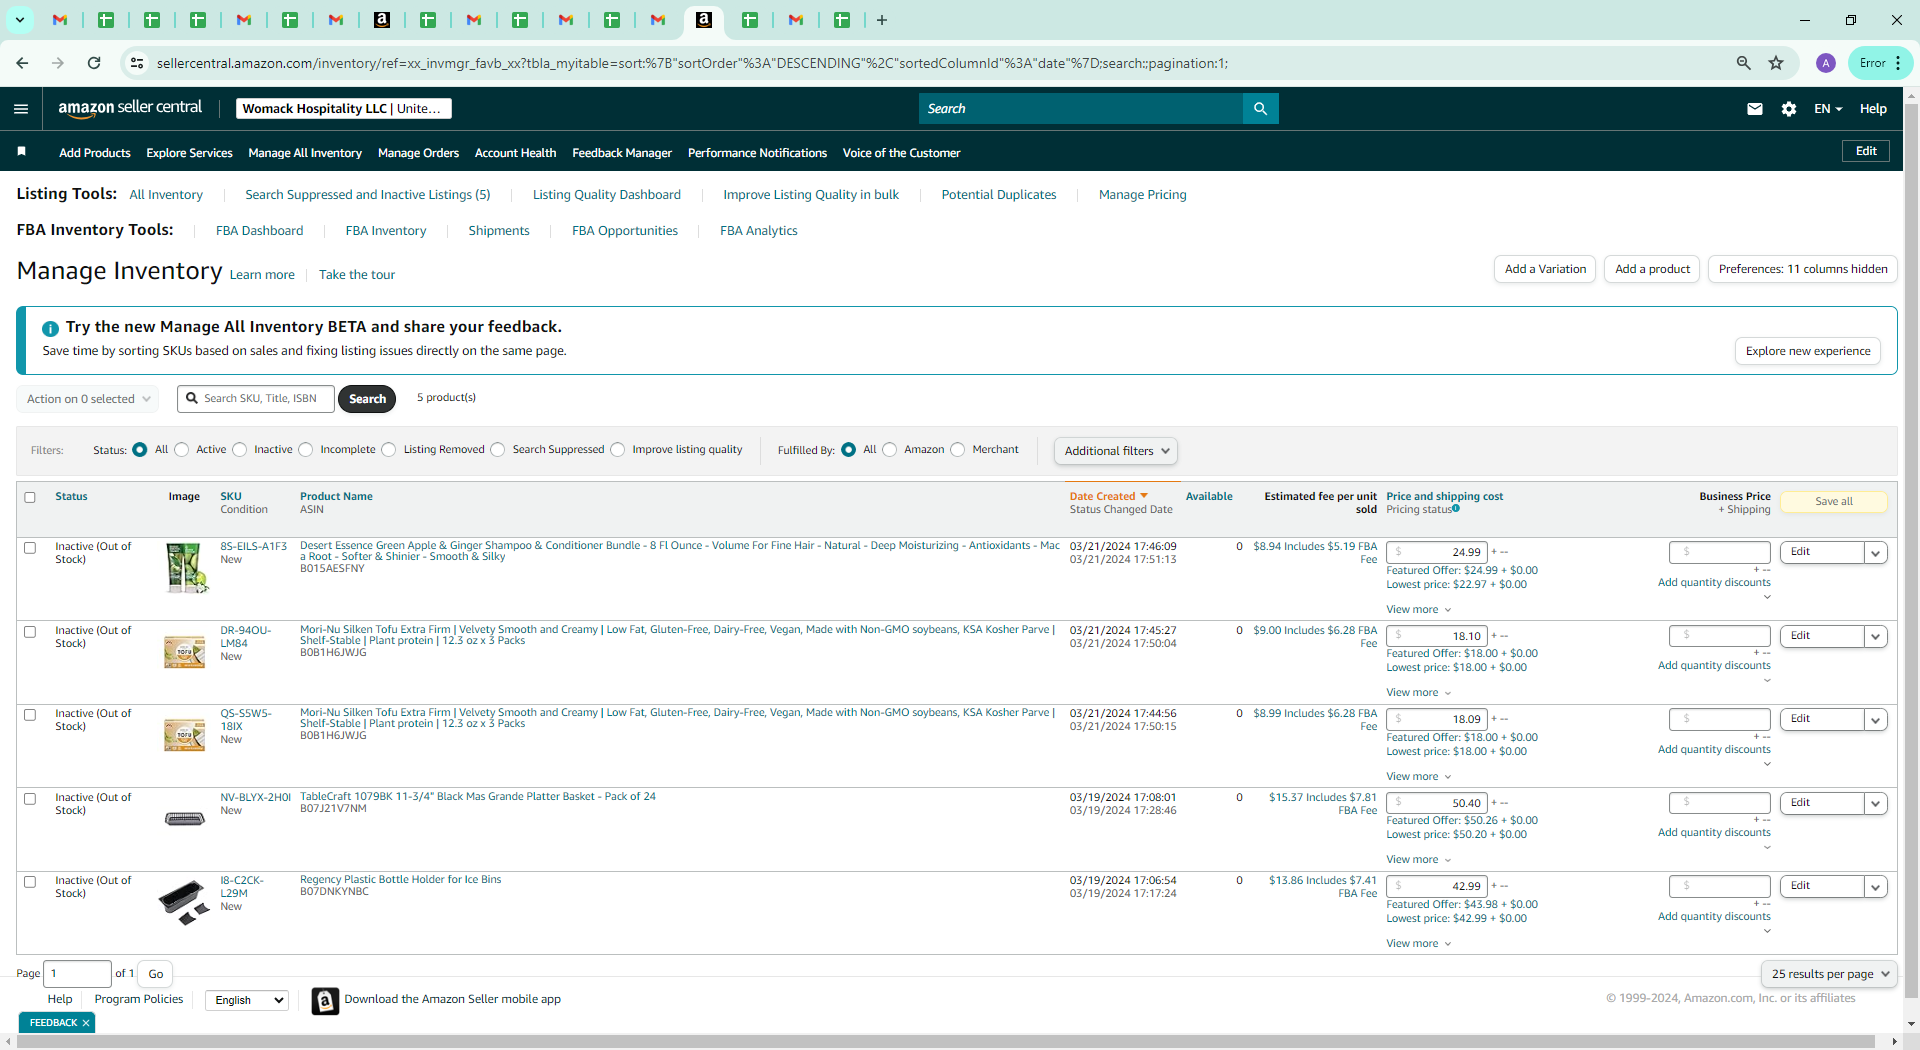Click the price field showing 24.99
The height and width of the screenshot is (1050, 1920).
(1437, 553)
